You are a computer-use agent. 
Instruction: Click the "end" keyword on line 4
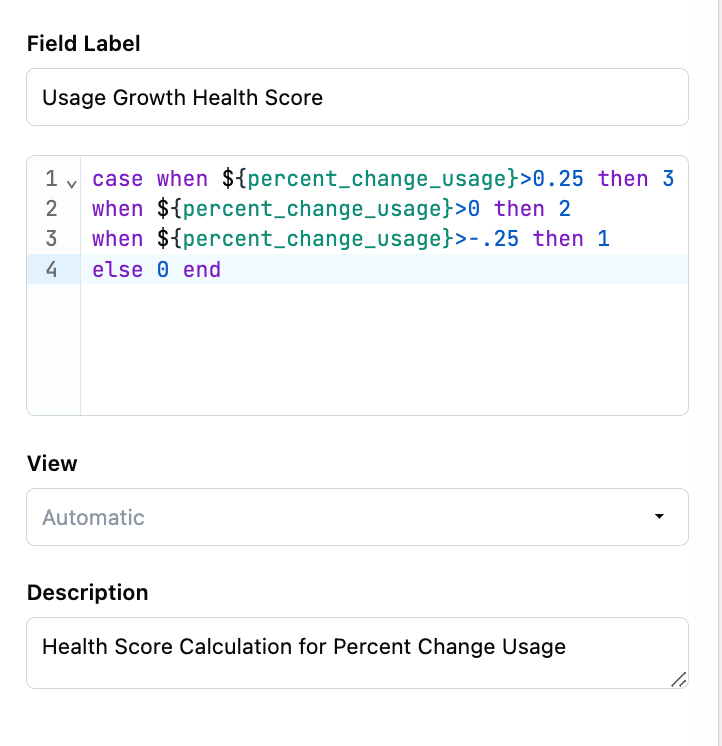tap(202, 269)
